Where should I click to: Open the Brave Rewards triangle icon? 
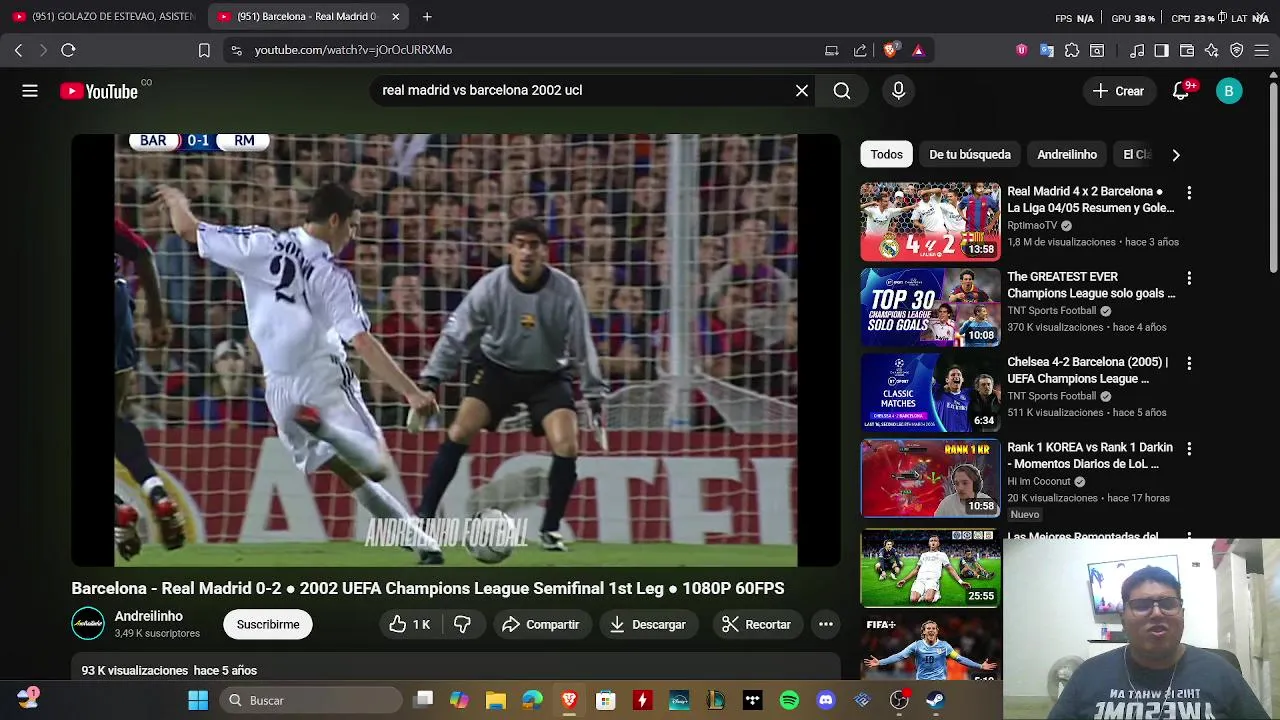pos(918,50)
